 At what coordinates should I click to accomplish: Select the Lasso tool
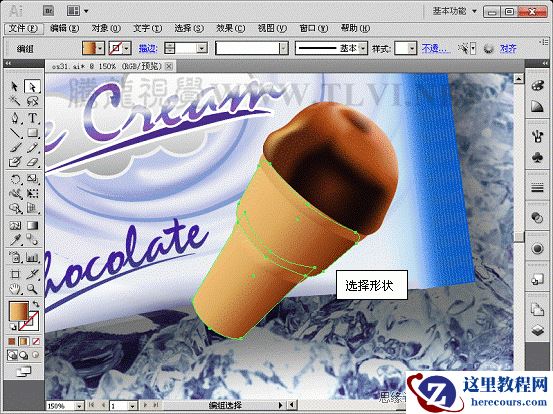pos(32,101)
